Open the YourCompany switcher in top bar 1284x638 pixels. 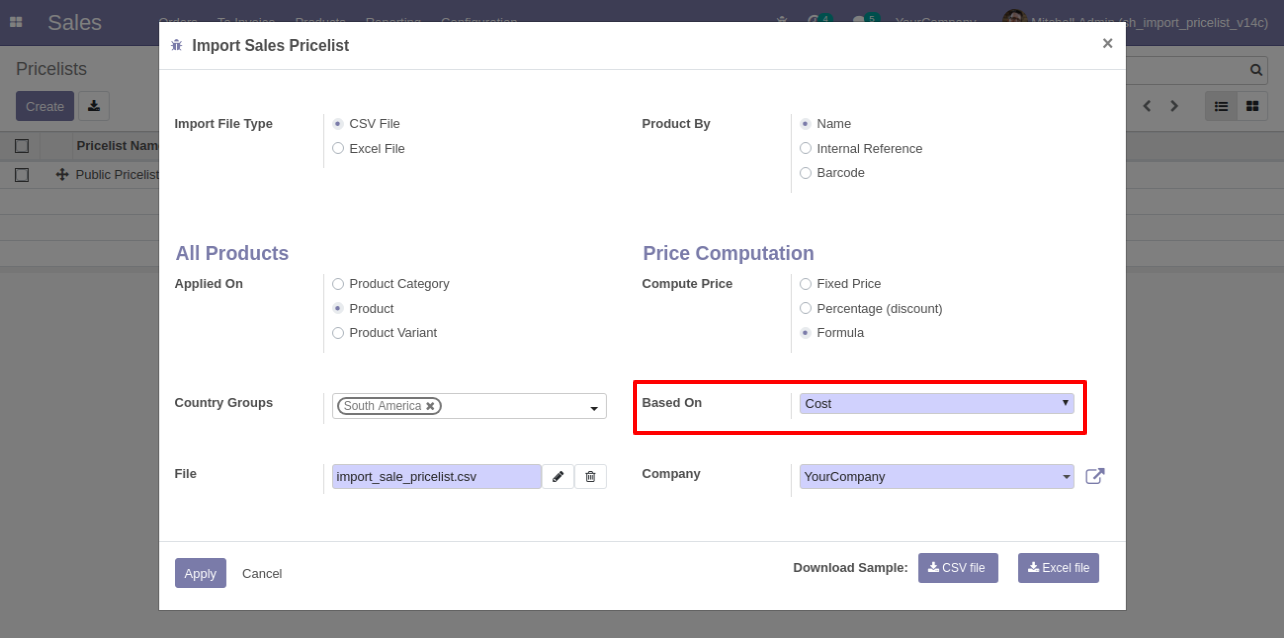click(x=935, y=21)
